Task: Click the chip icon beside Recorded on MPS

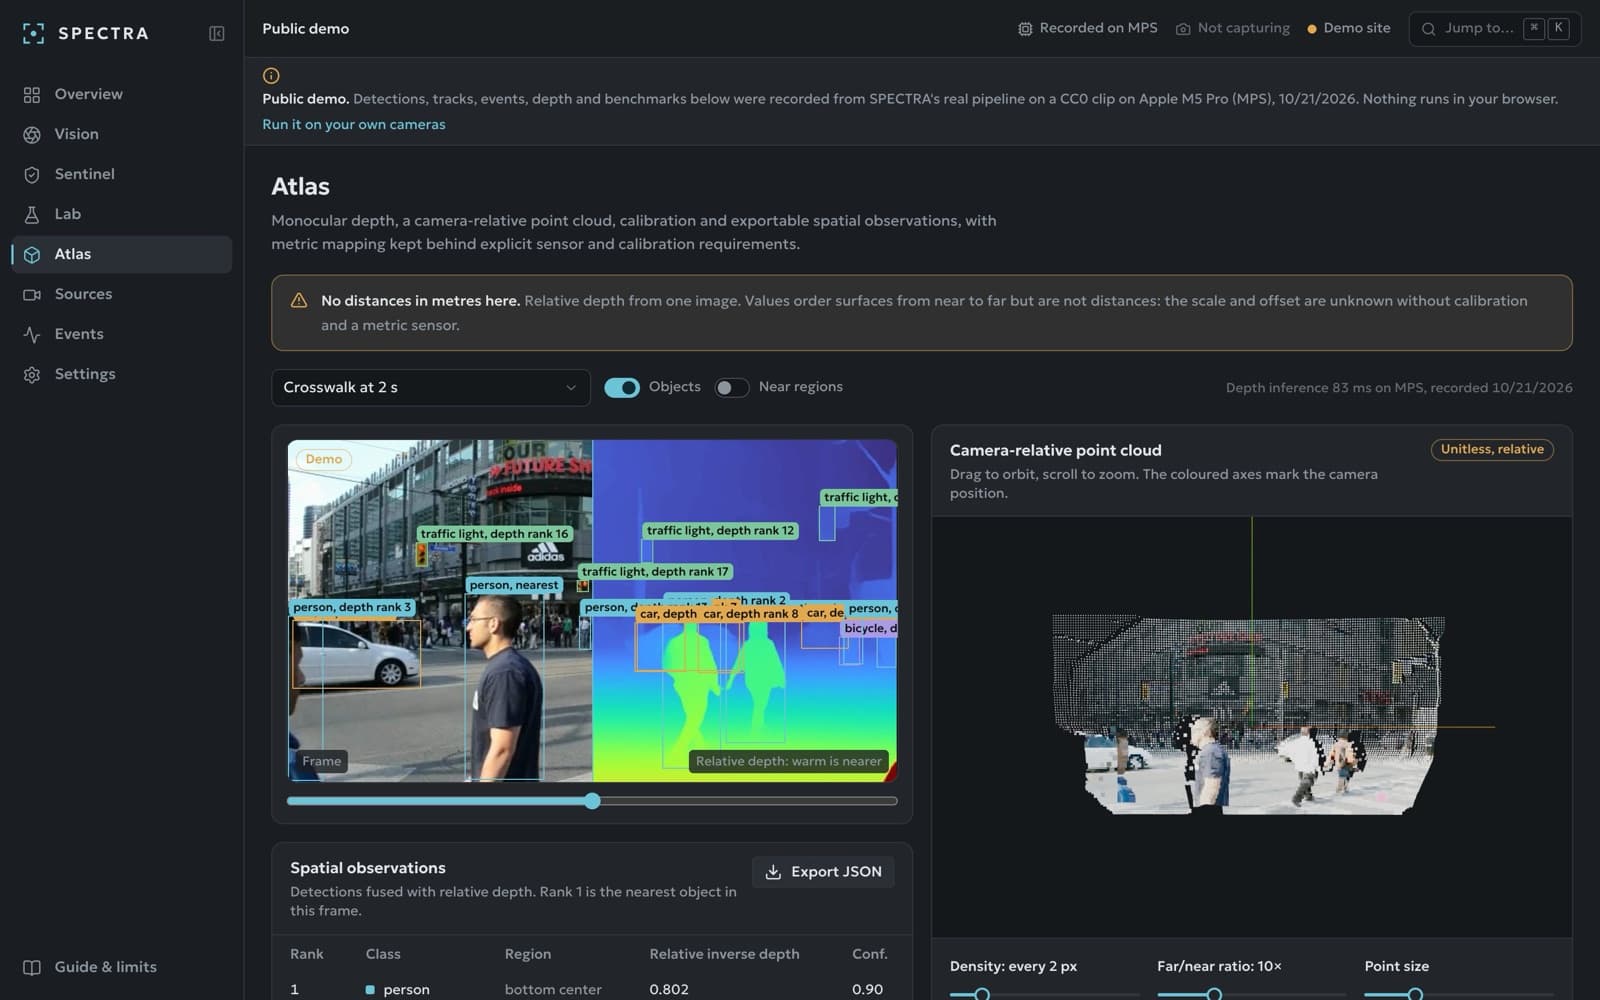Action: coord(1025,29)
